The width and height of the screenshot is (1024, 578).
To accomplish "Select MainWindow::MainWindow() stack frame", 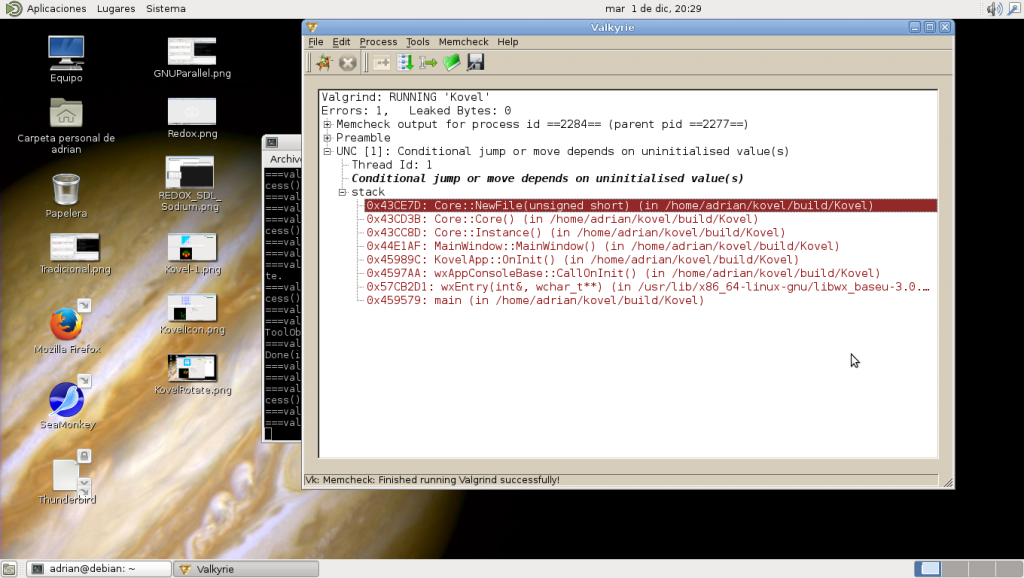I will pos(602,246).
